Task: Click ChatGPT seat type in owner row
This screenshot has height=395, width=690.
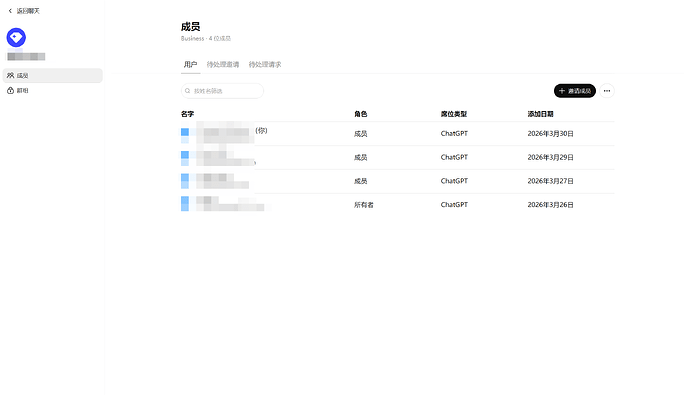Action: (454, 205)
